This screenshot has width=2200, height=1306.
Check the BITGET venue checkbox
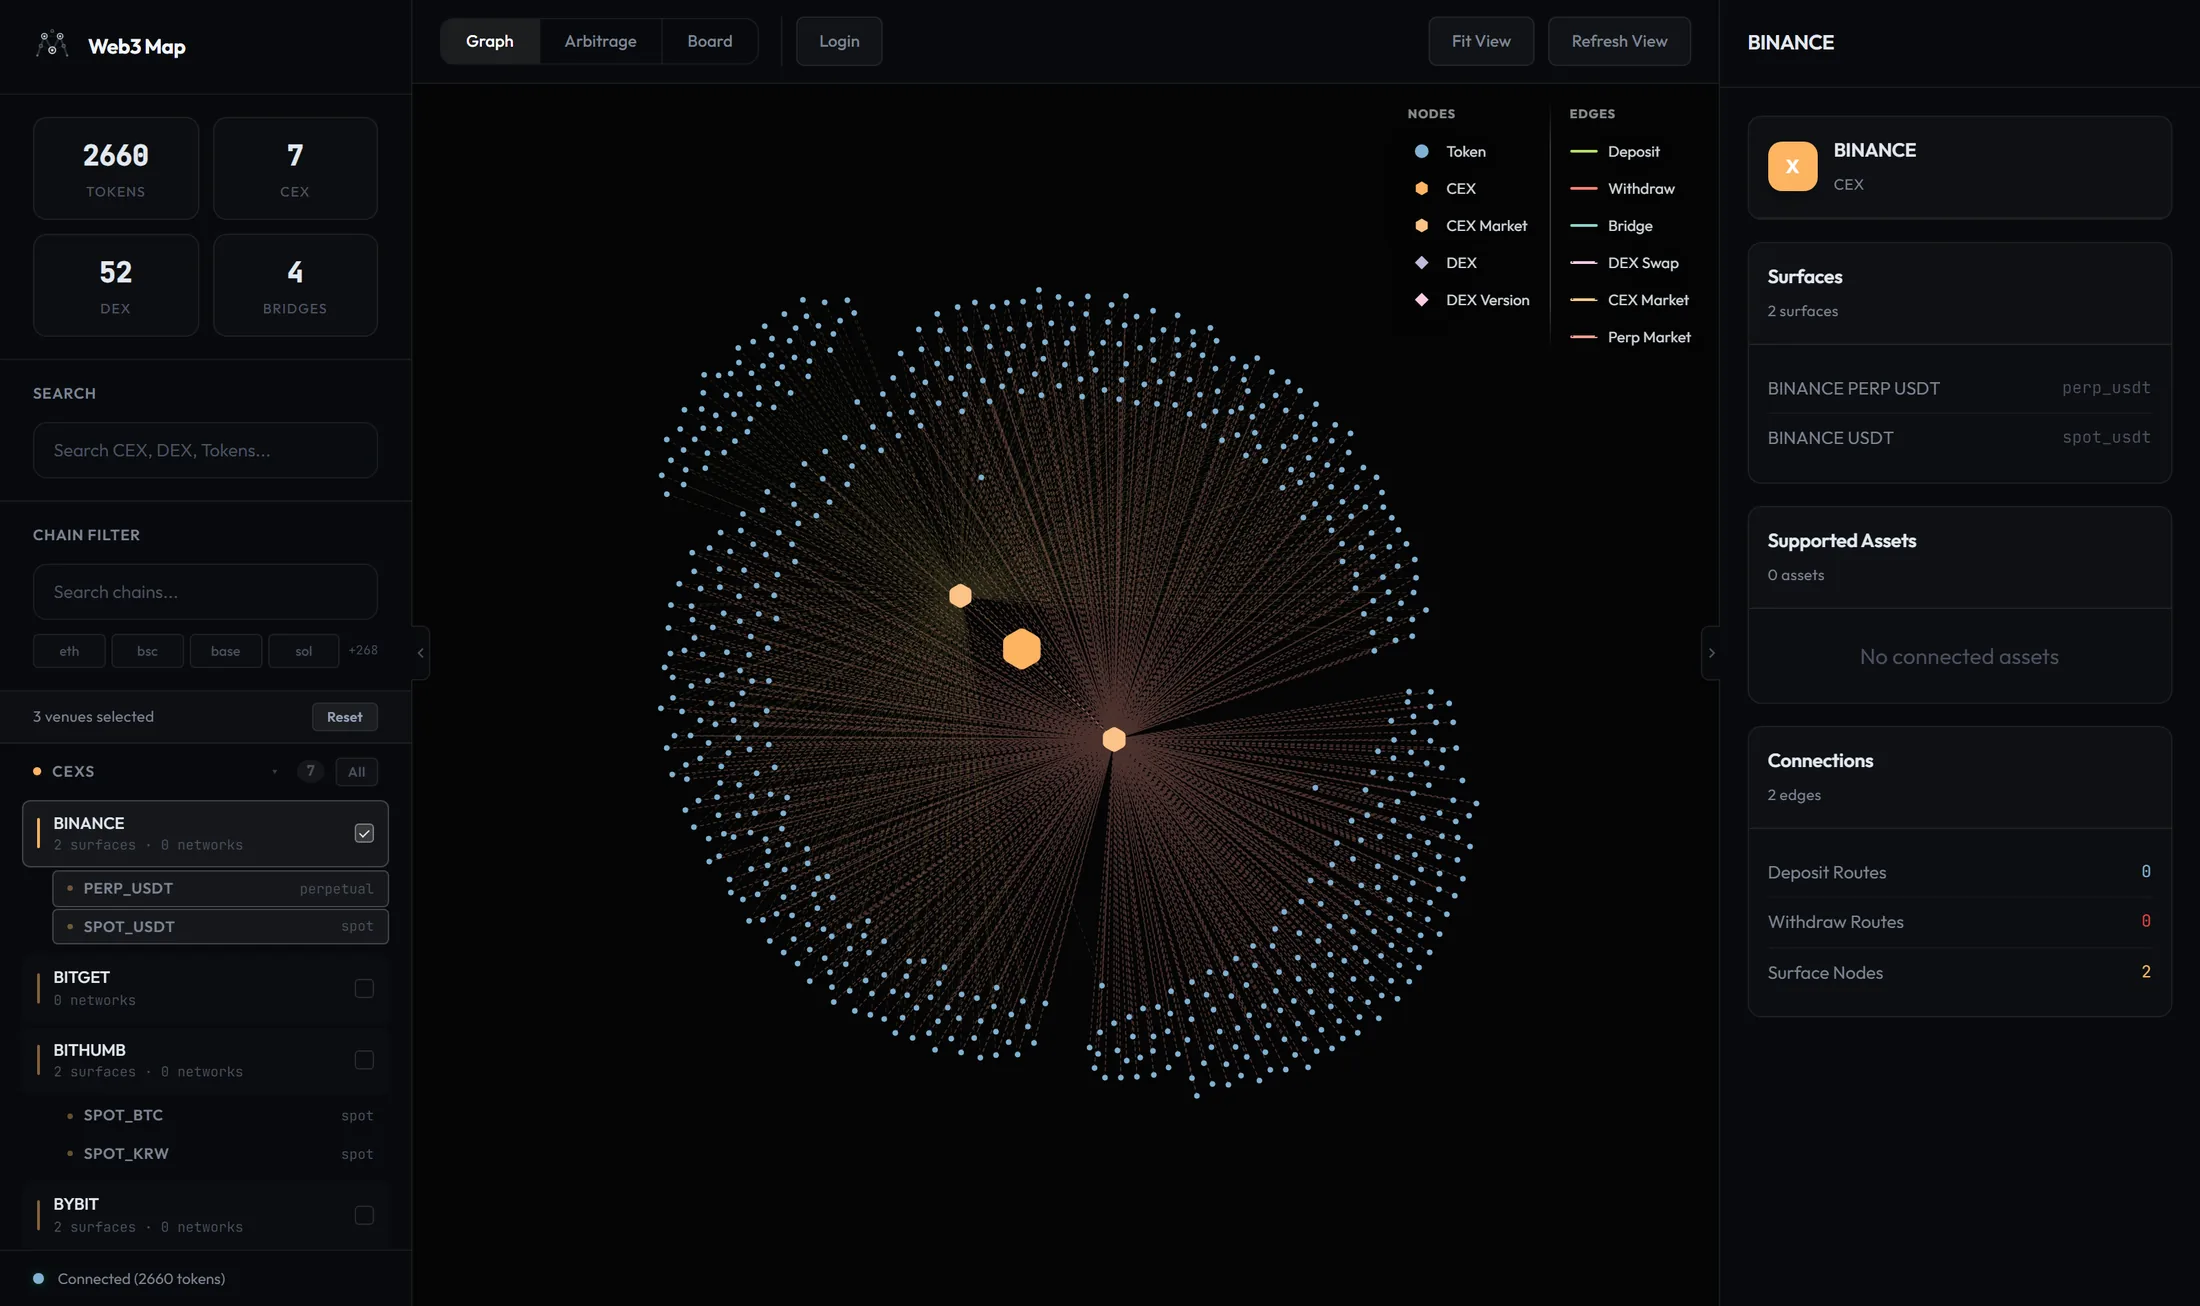coord(364,988)
